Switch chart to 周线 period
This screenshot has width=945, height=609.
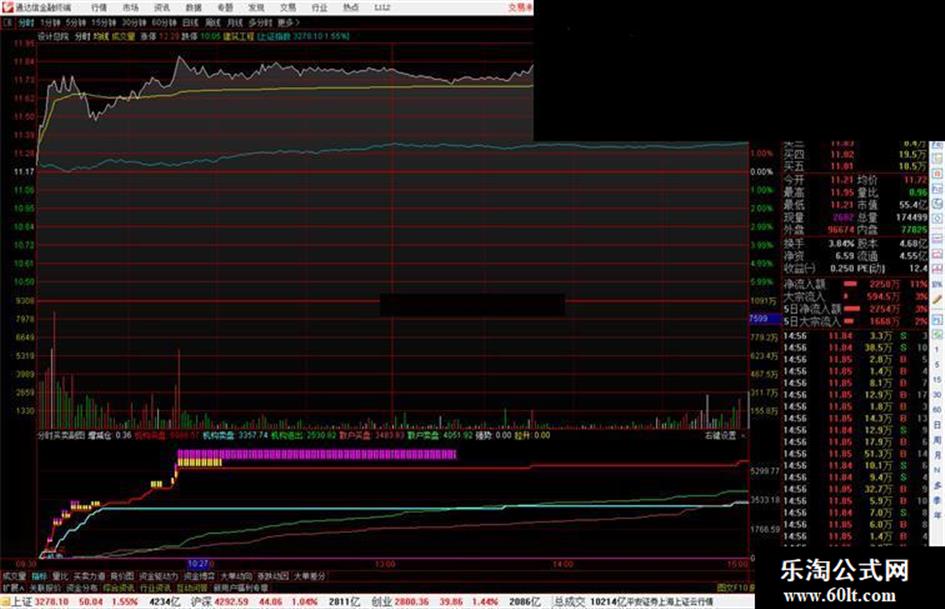[213, 23]
